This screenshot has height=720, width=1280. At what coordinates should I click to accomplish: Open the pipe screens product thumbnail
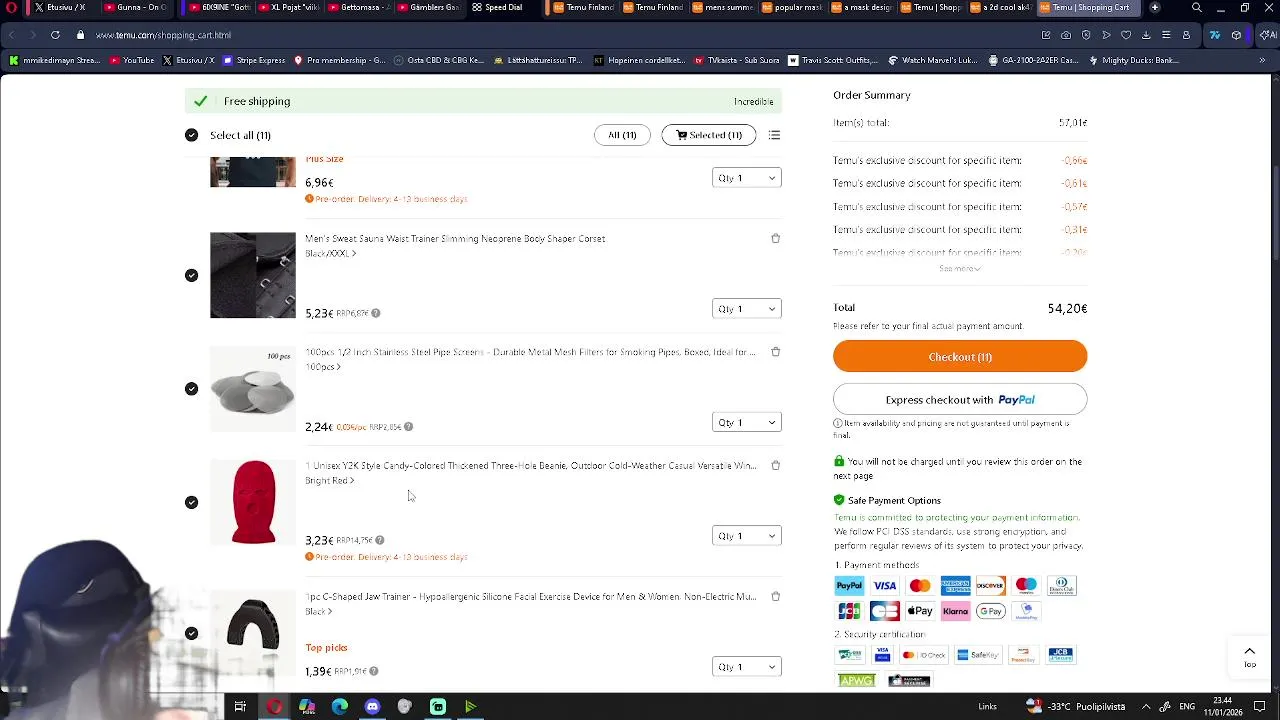(x=253, y=389)
